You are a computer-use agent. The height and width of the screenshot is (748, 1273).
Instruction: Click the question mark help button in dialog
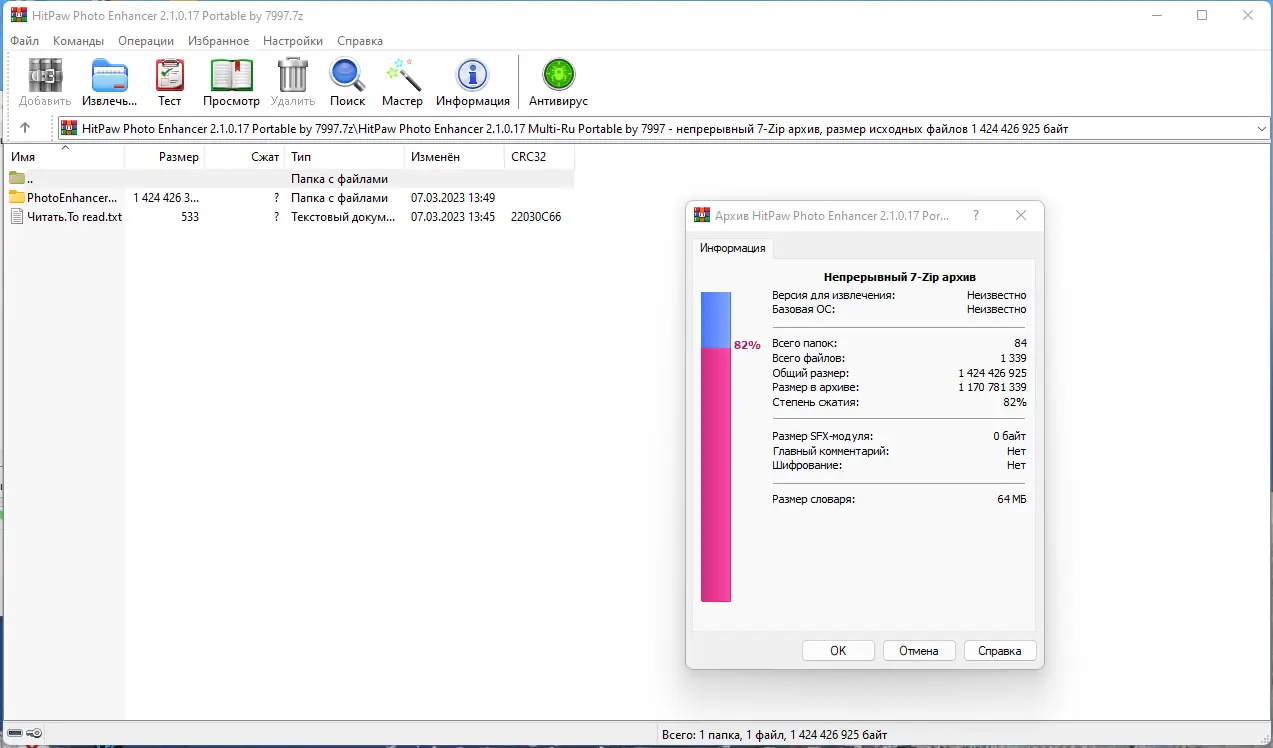point(976,215)
